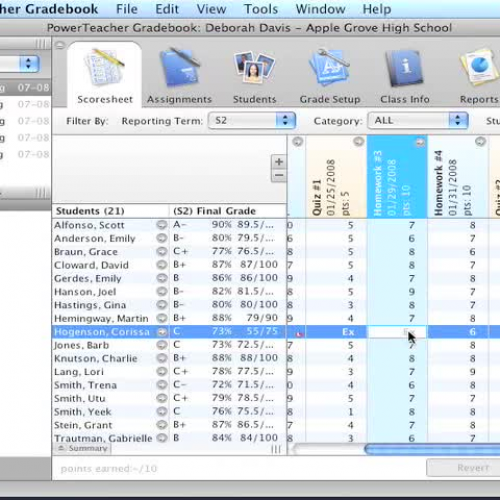Select the Homework #4 assignment column header
The width and height of the screenshot is (500, 500).
click(x=458, y=177)
